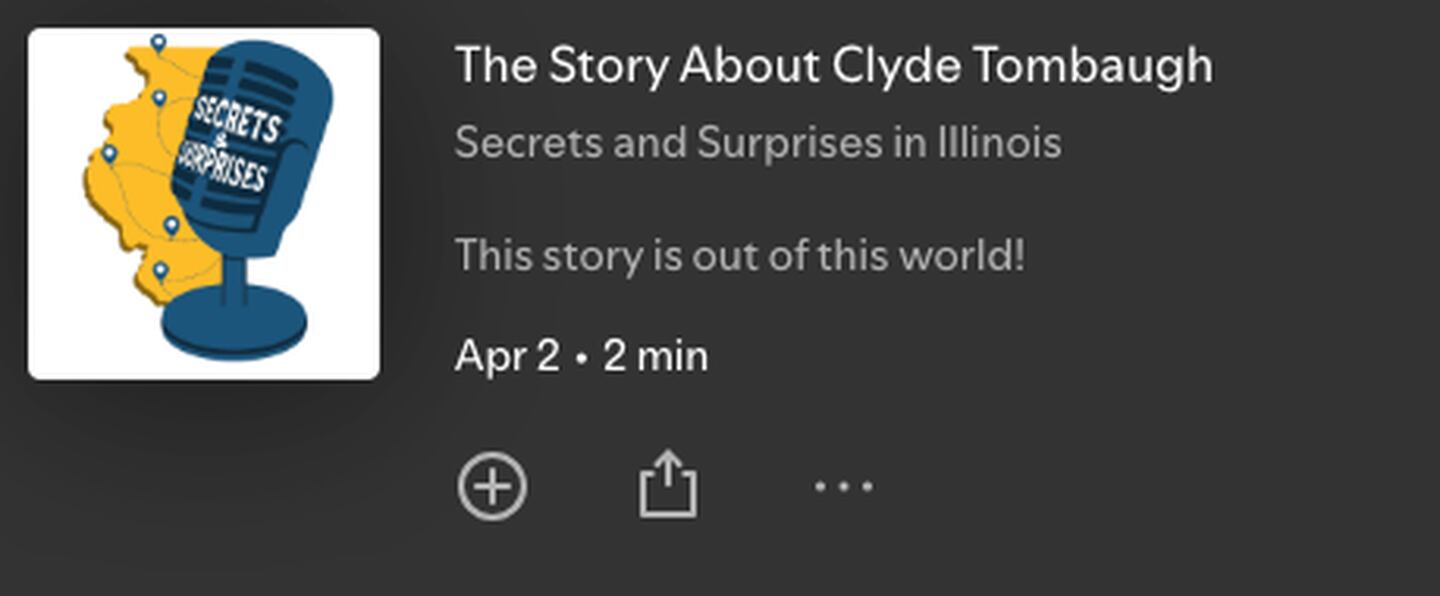Click the microphone stand base in artwork
The image size is (1440, 596).
click(x=235, y=322)
